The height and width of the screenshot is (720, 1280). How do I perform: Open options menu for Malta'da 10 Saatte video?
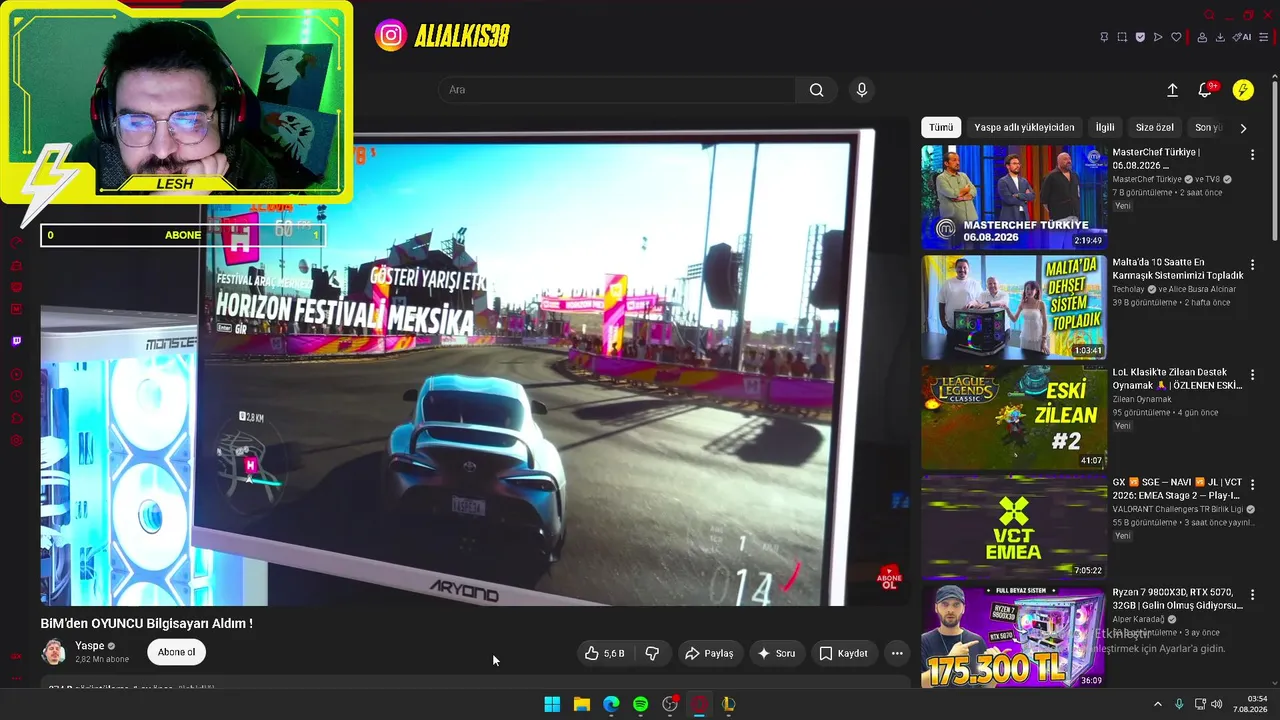(1252, 265)
